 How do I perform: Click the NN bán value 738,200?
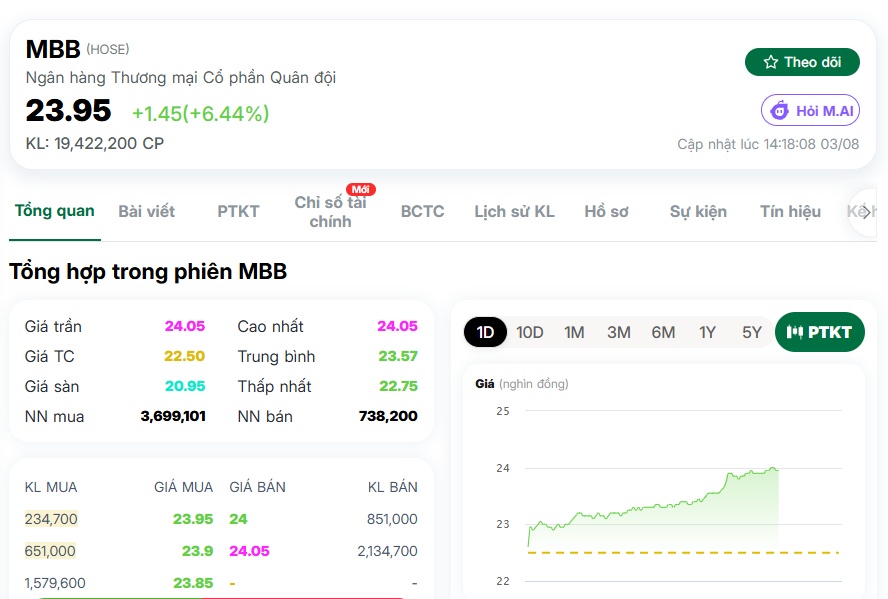point(388,416)
